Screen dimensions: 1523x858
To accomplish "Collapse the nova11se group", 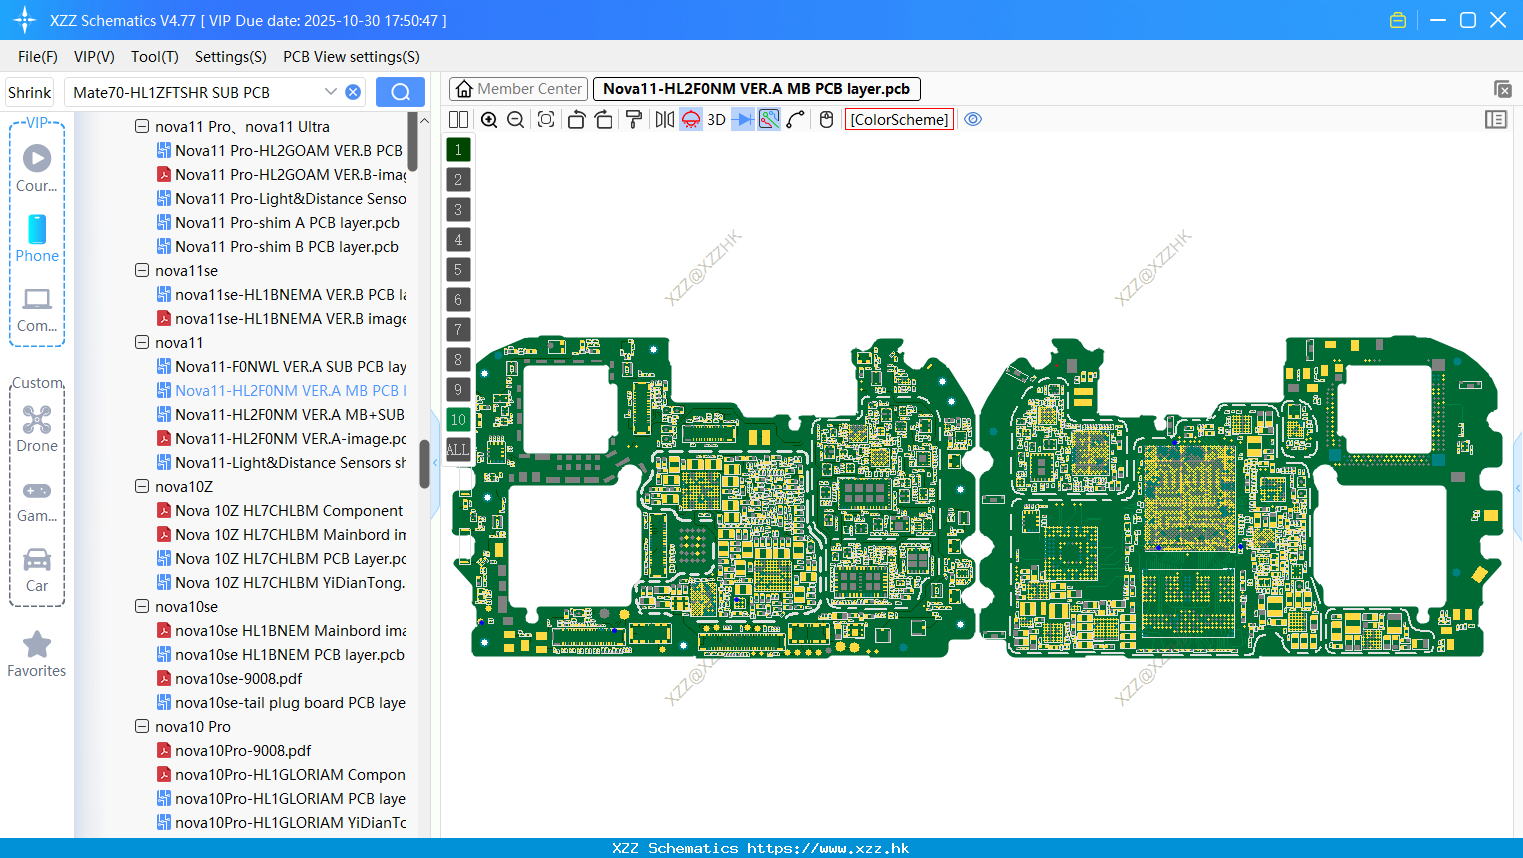I will tap(142, 271).
